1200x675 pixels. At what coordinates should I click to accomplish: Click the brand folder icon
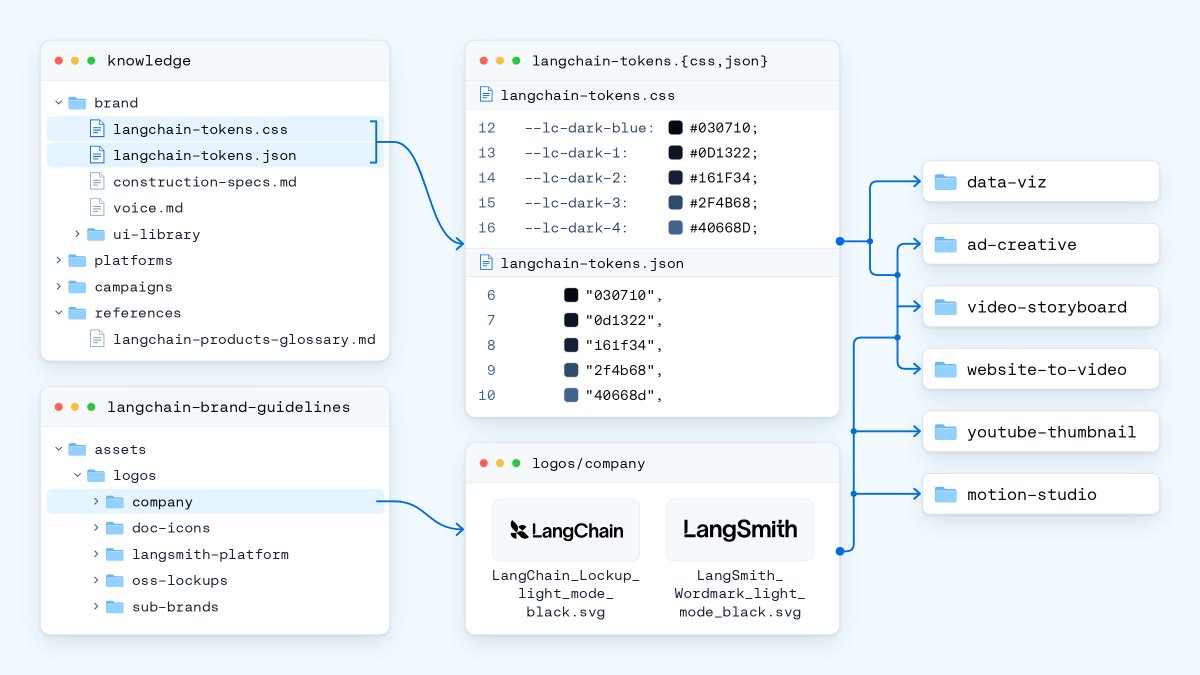(x=77, y=102)
